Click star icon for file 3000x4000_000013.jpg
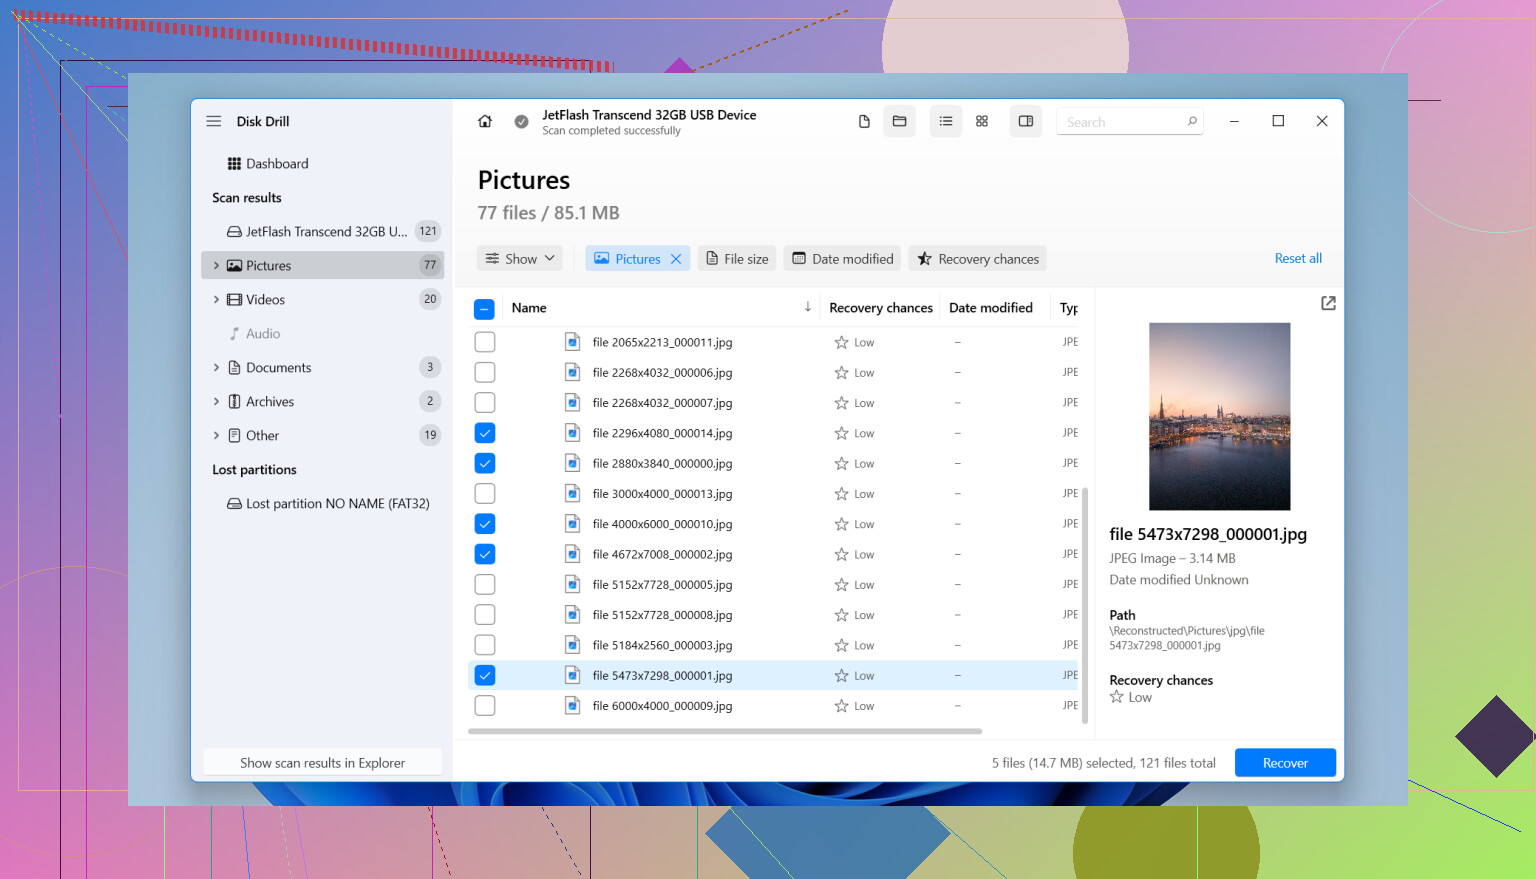 841,494
